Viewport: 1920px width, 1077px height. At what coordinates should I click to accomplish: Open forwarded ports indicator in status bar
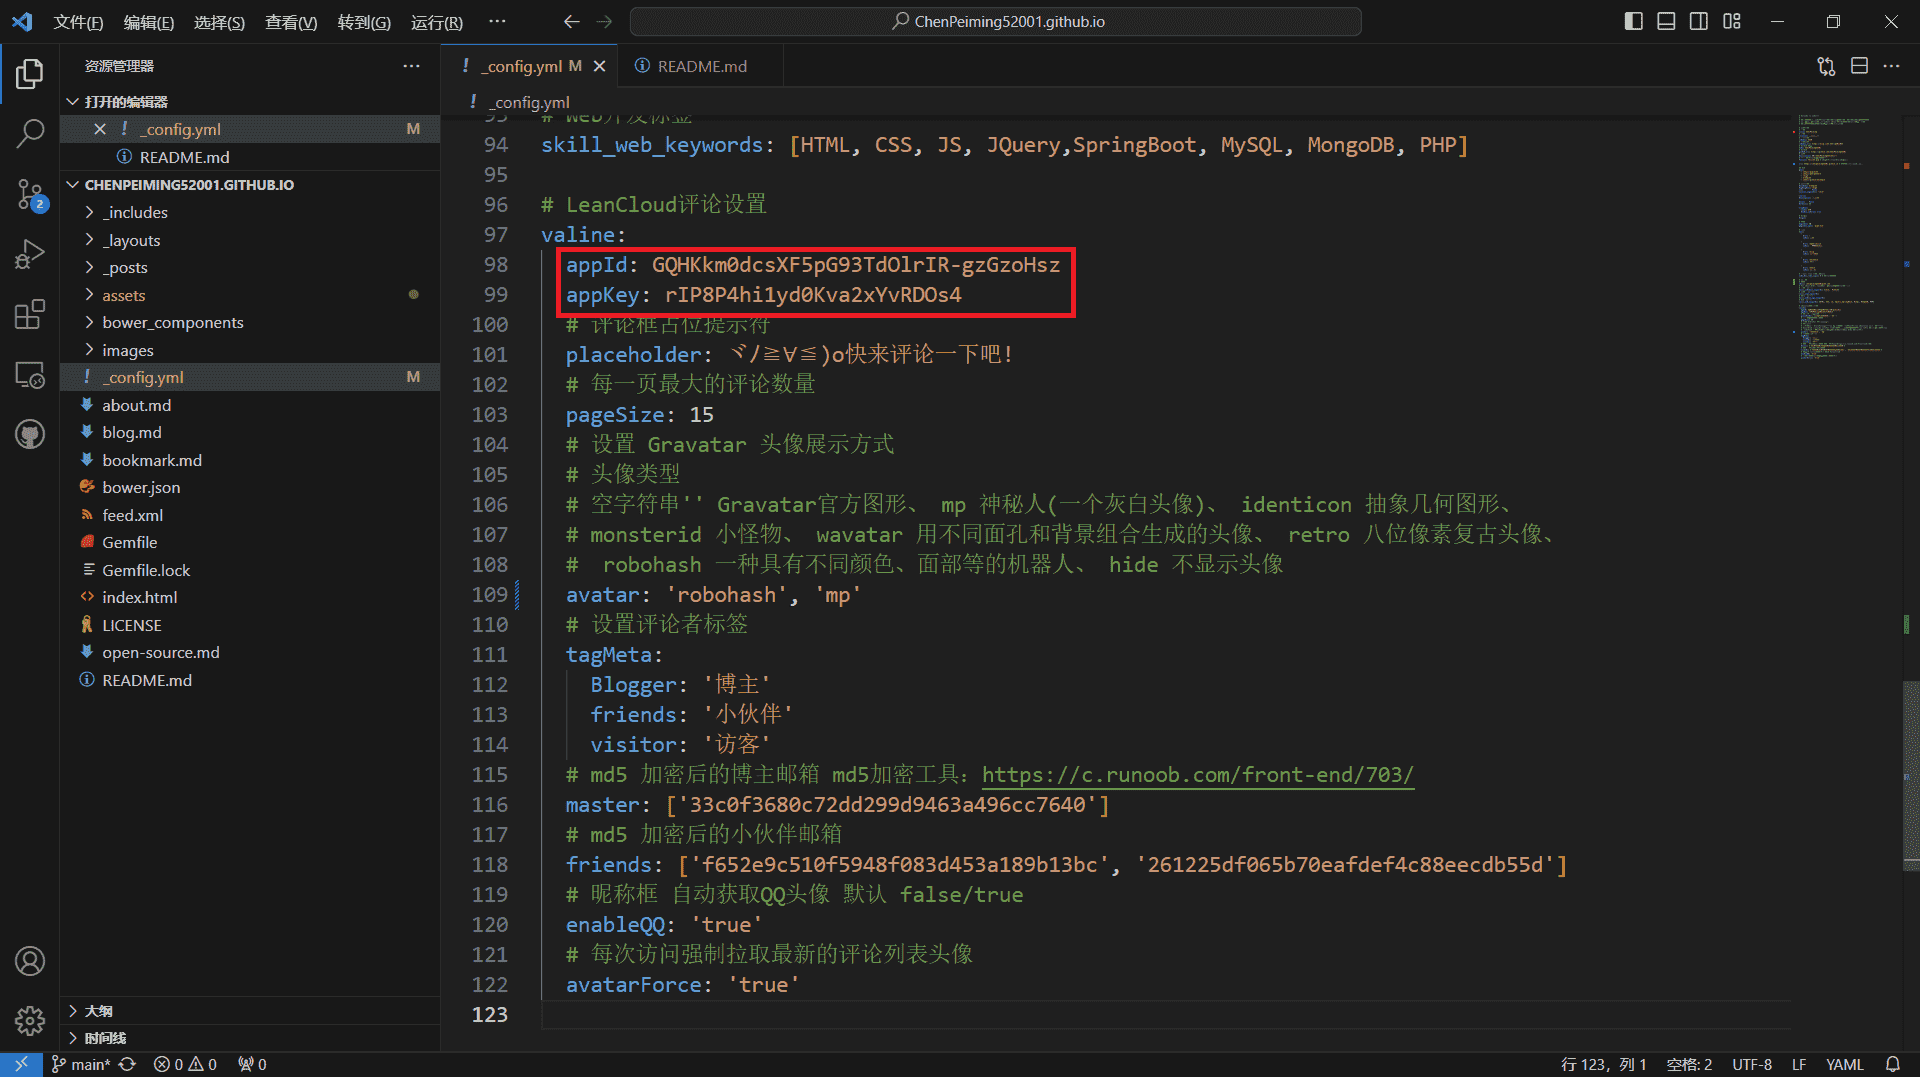pyautogui.click(x=252, y=1064)
